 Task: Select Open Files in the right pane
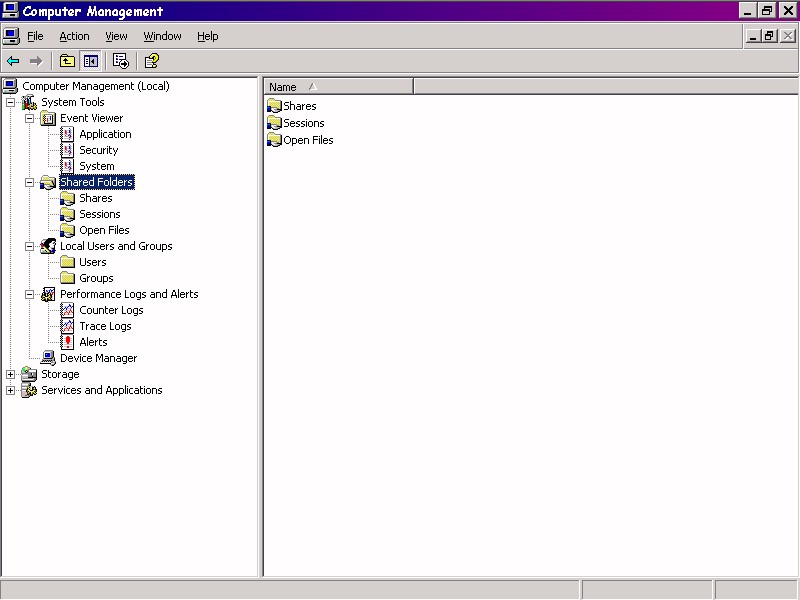tap(308, 140)
